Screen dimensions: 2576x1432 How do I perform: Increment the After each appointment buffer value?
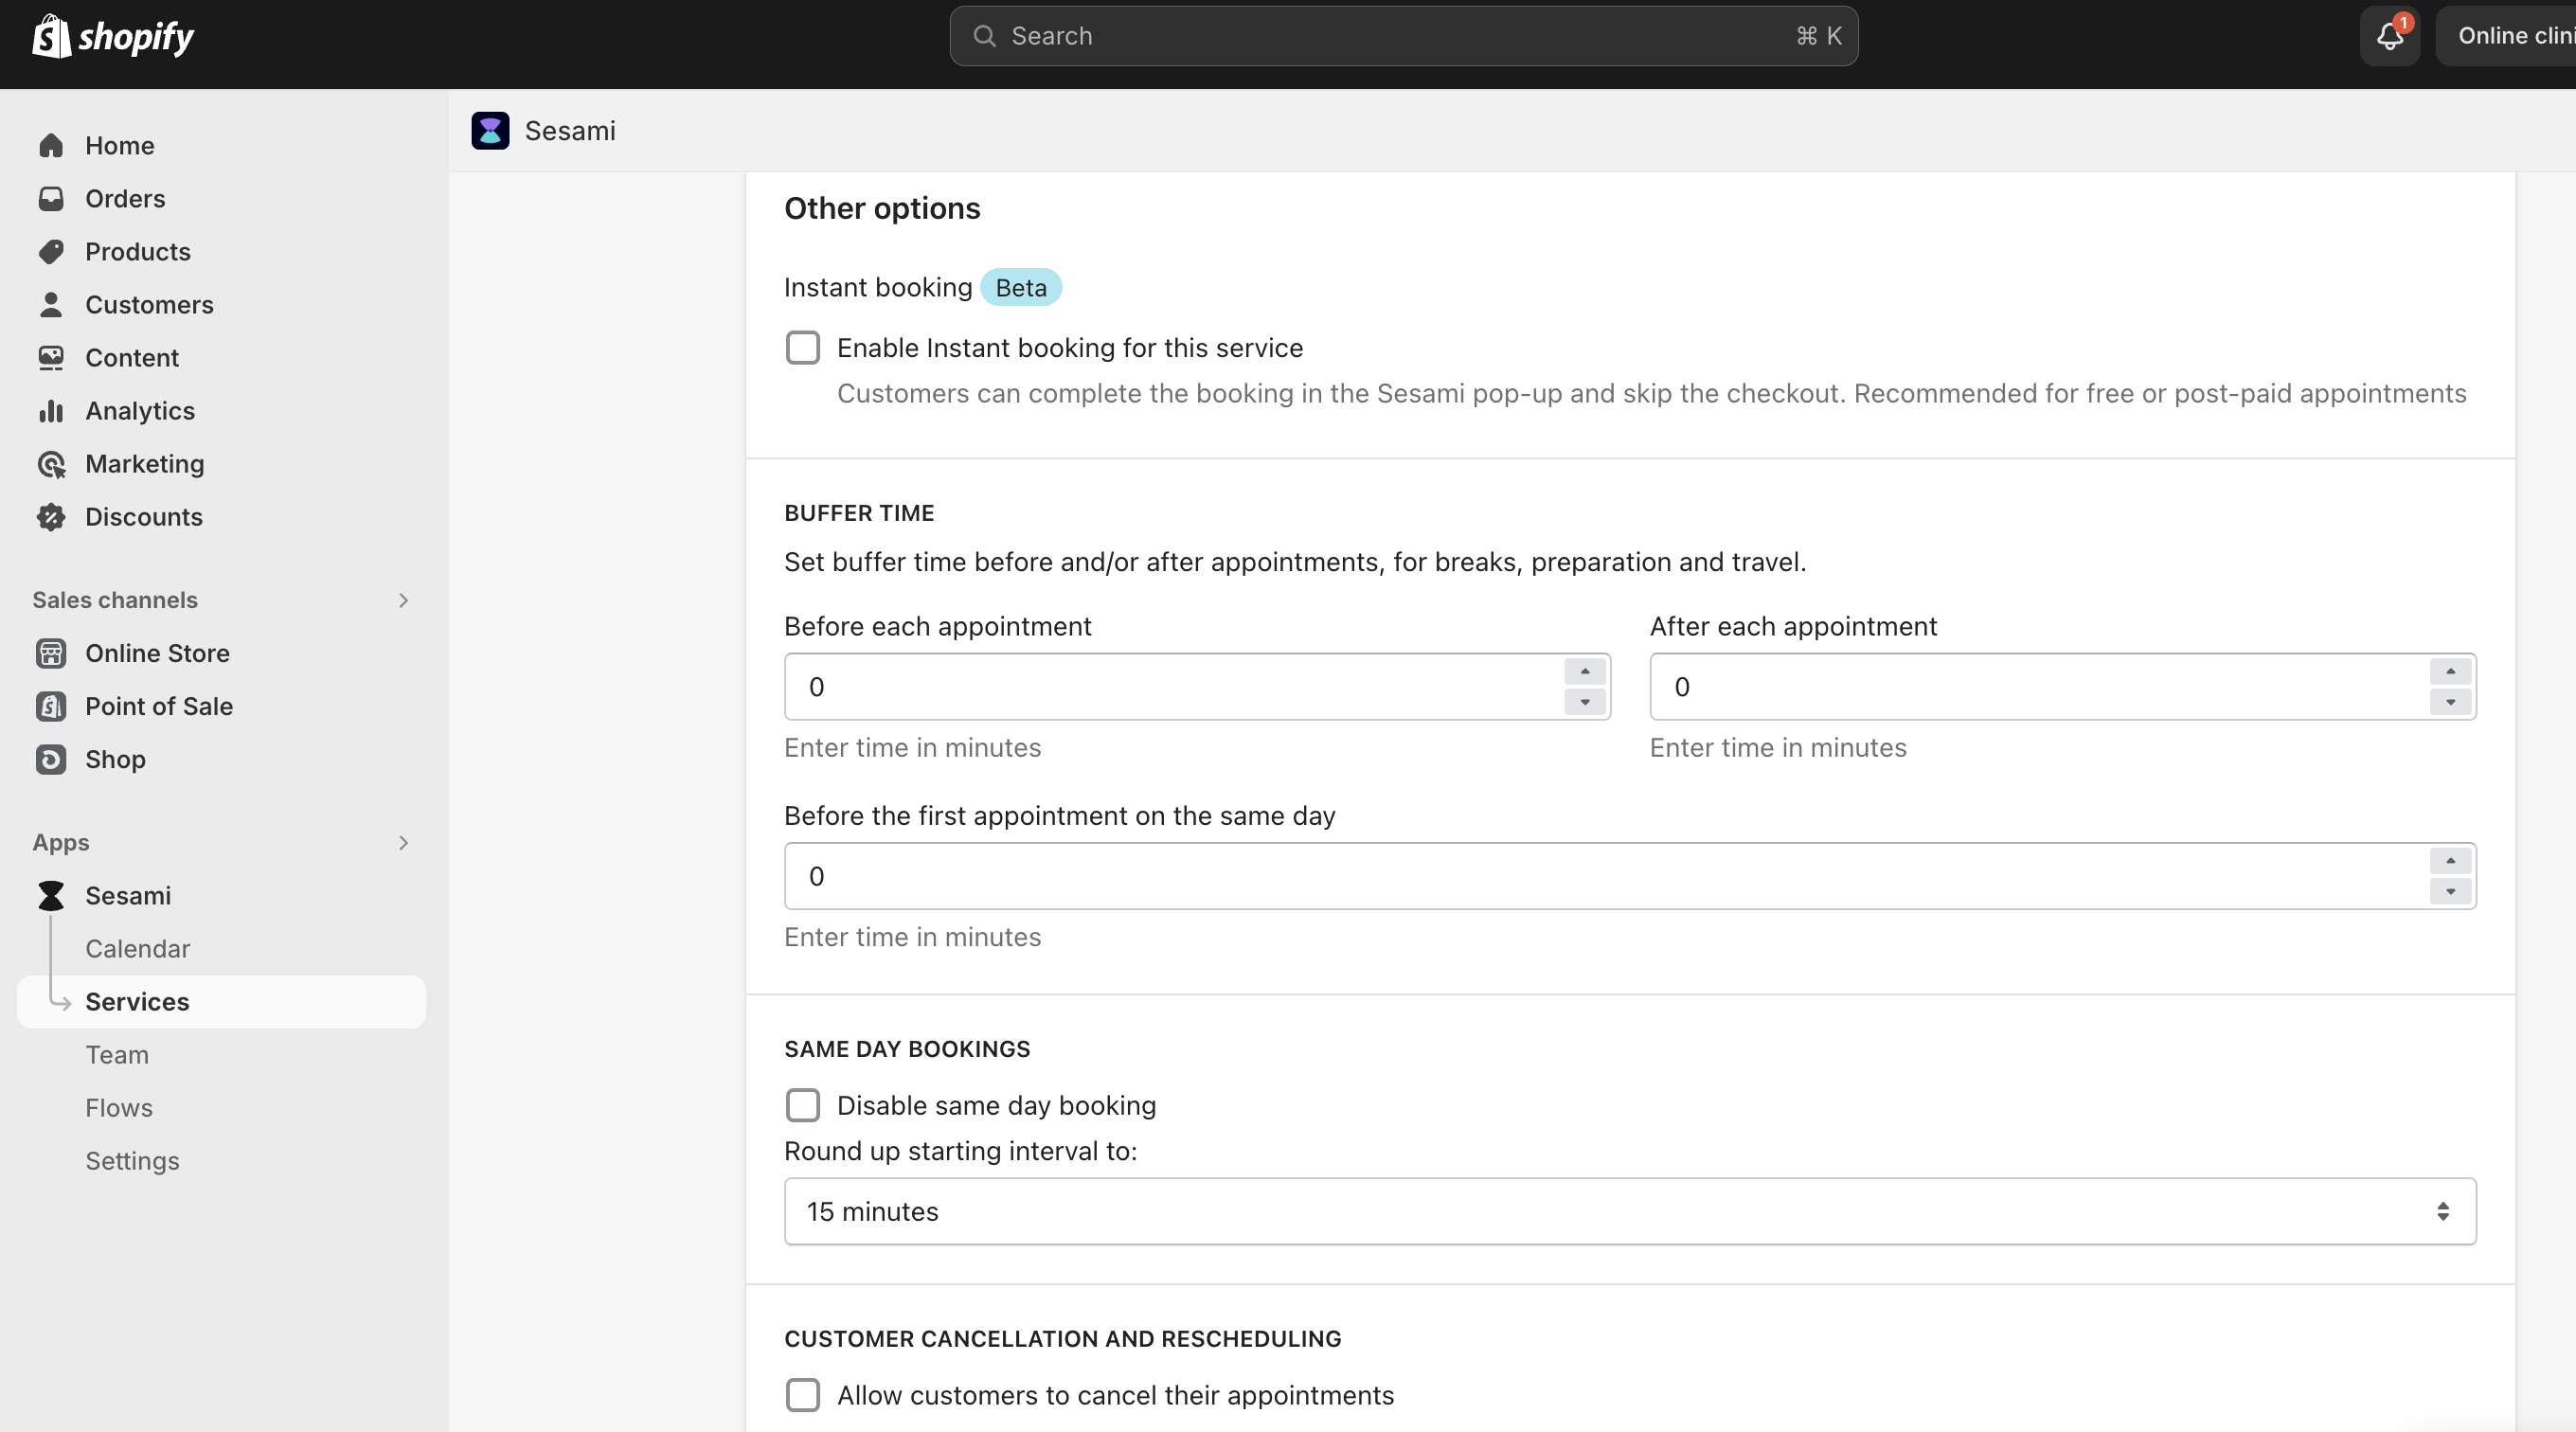point(2449,671)
